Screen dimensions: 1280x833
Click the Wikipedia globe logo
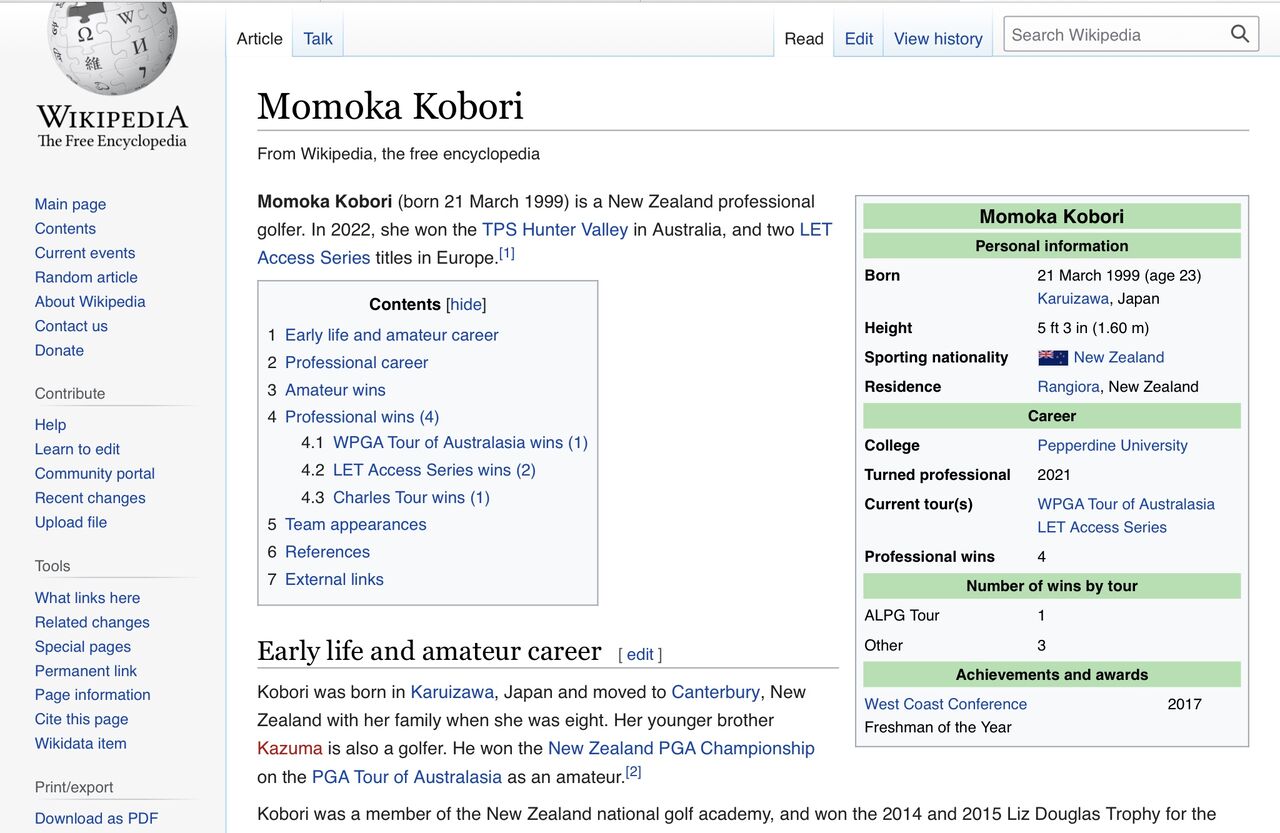point(112,47)
